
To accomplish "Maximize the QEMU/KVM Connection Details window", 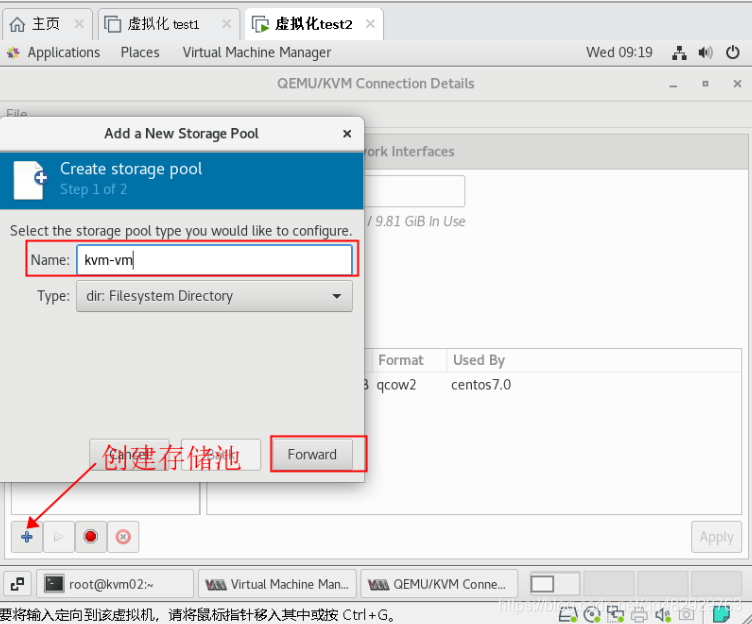I will (x=705, y=84).
